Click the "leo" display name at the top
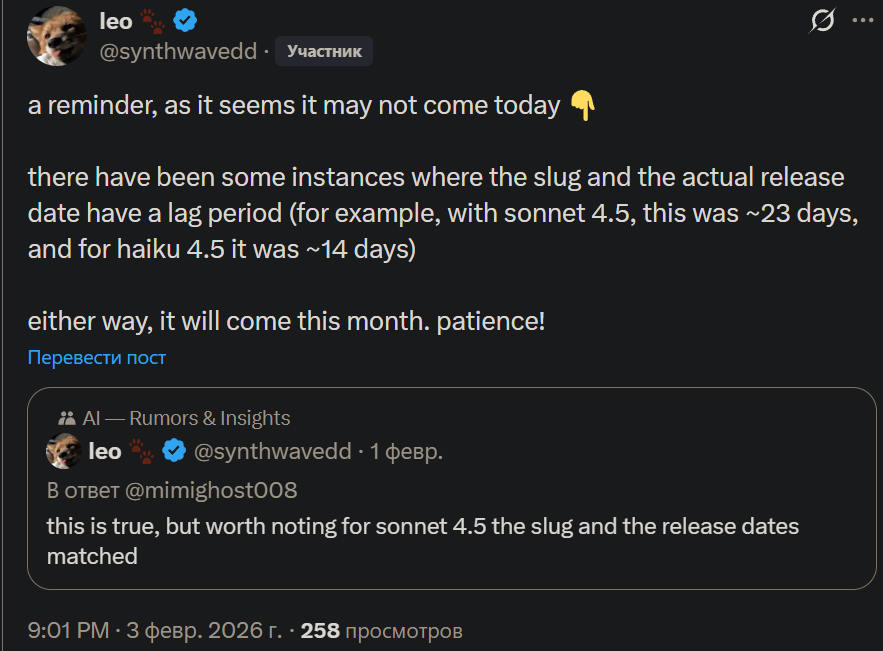Image resolution: width=883 pixels, height=651 pixels. 116,21
